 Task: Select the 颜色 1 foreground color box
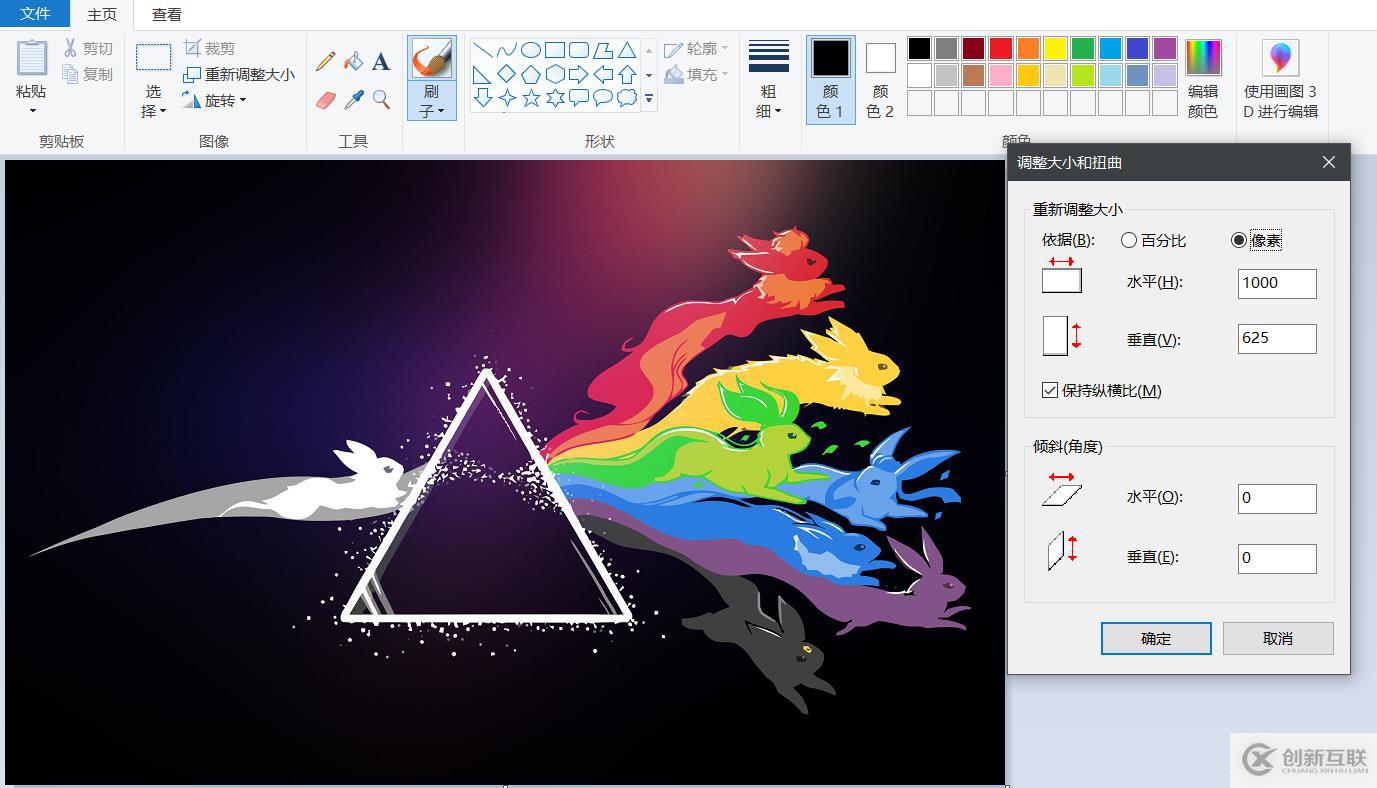coord(830,80)
